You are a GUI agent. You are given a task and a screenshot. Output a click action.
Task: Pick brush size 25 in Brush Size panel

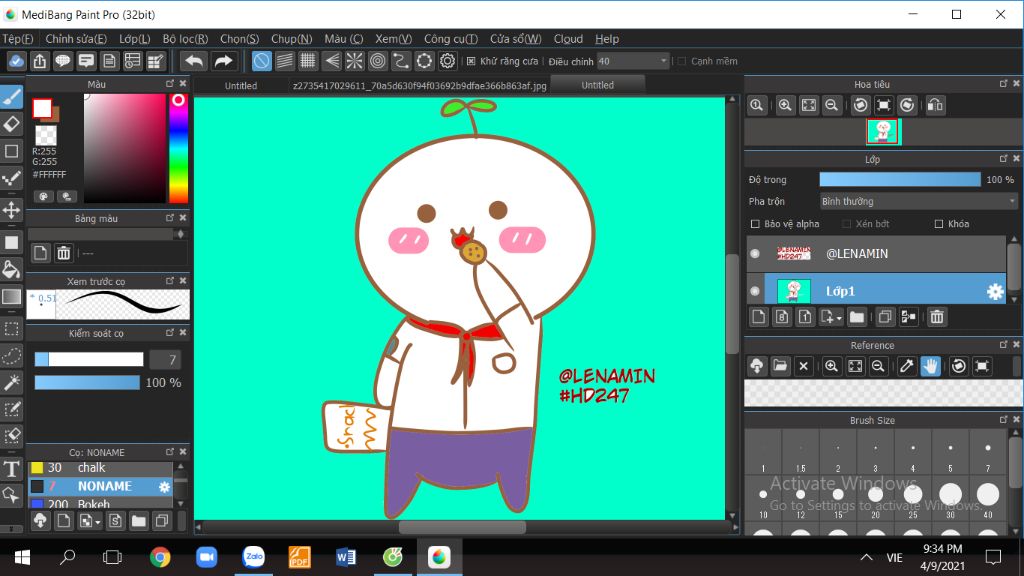tap(913, 498)
